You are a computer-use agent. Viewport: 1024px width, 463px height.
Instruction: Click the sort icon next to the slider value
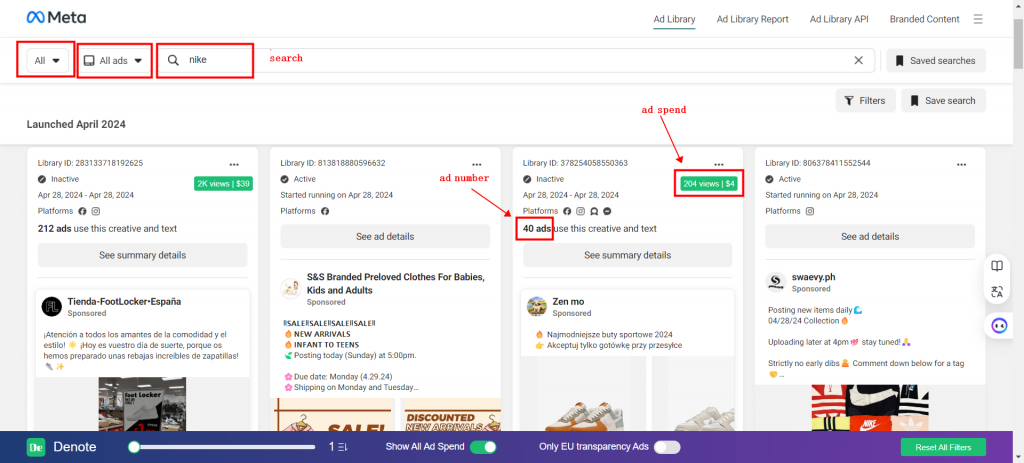[342, 447]
